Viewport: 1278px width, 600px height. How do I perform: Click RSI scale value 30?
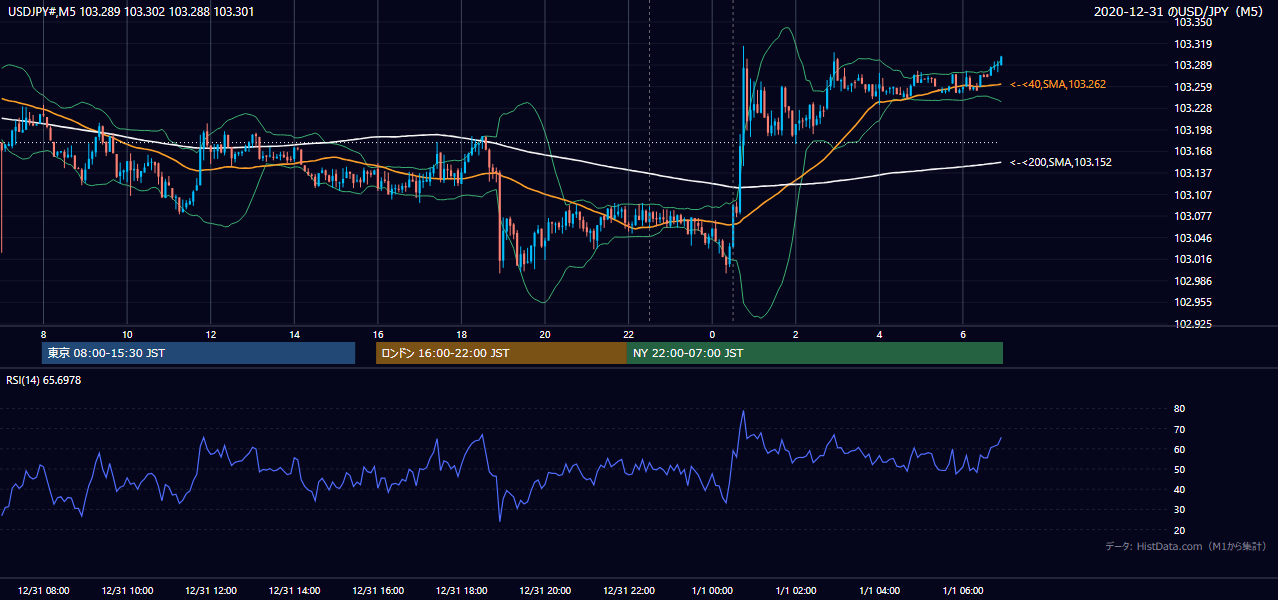pos(1180,510)
